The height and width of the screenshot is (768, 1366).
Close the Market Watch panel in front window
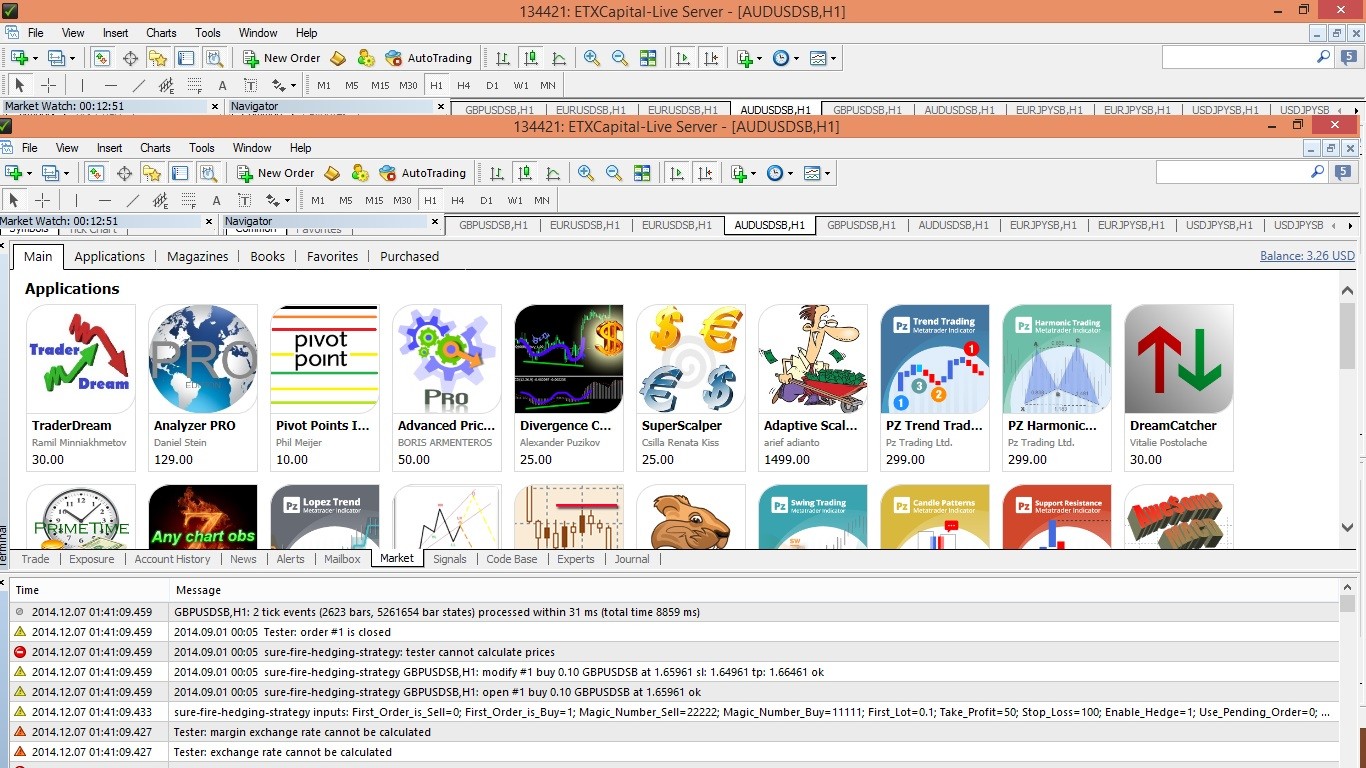point(209,221)
